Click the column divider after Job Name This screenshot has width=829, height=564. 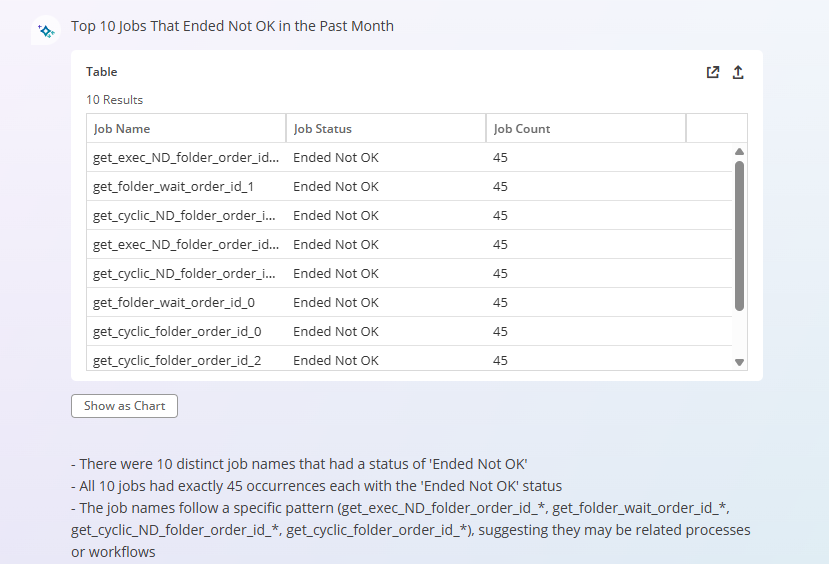(x=286, y=129)
